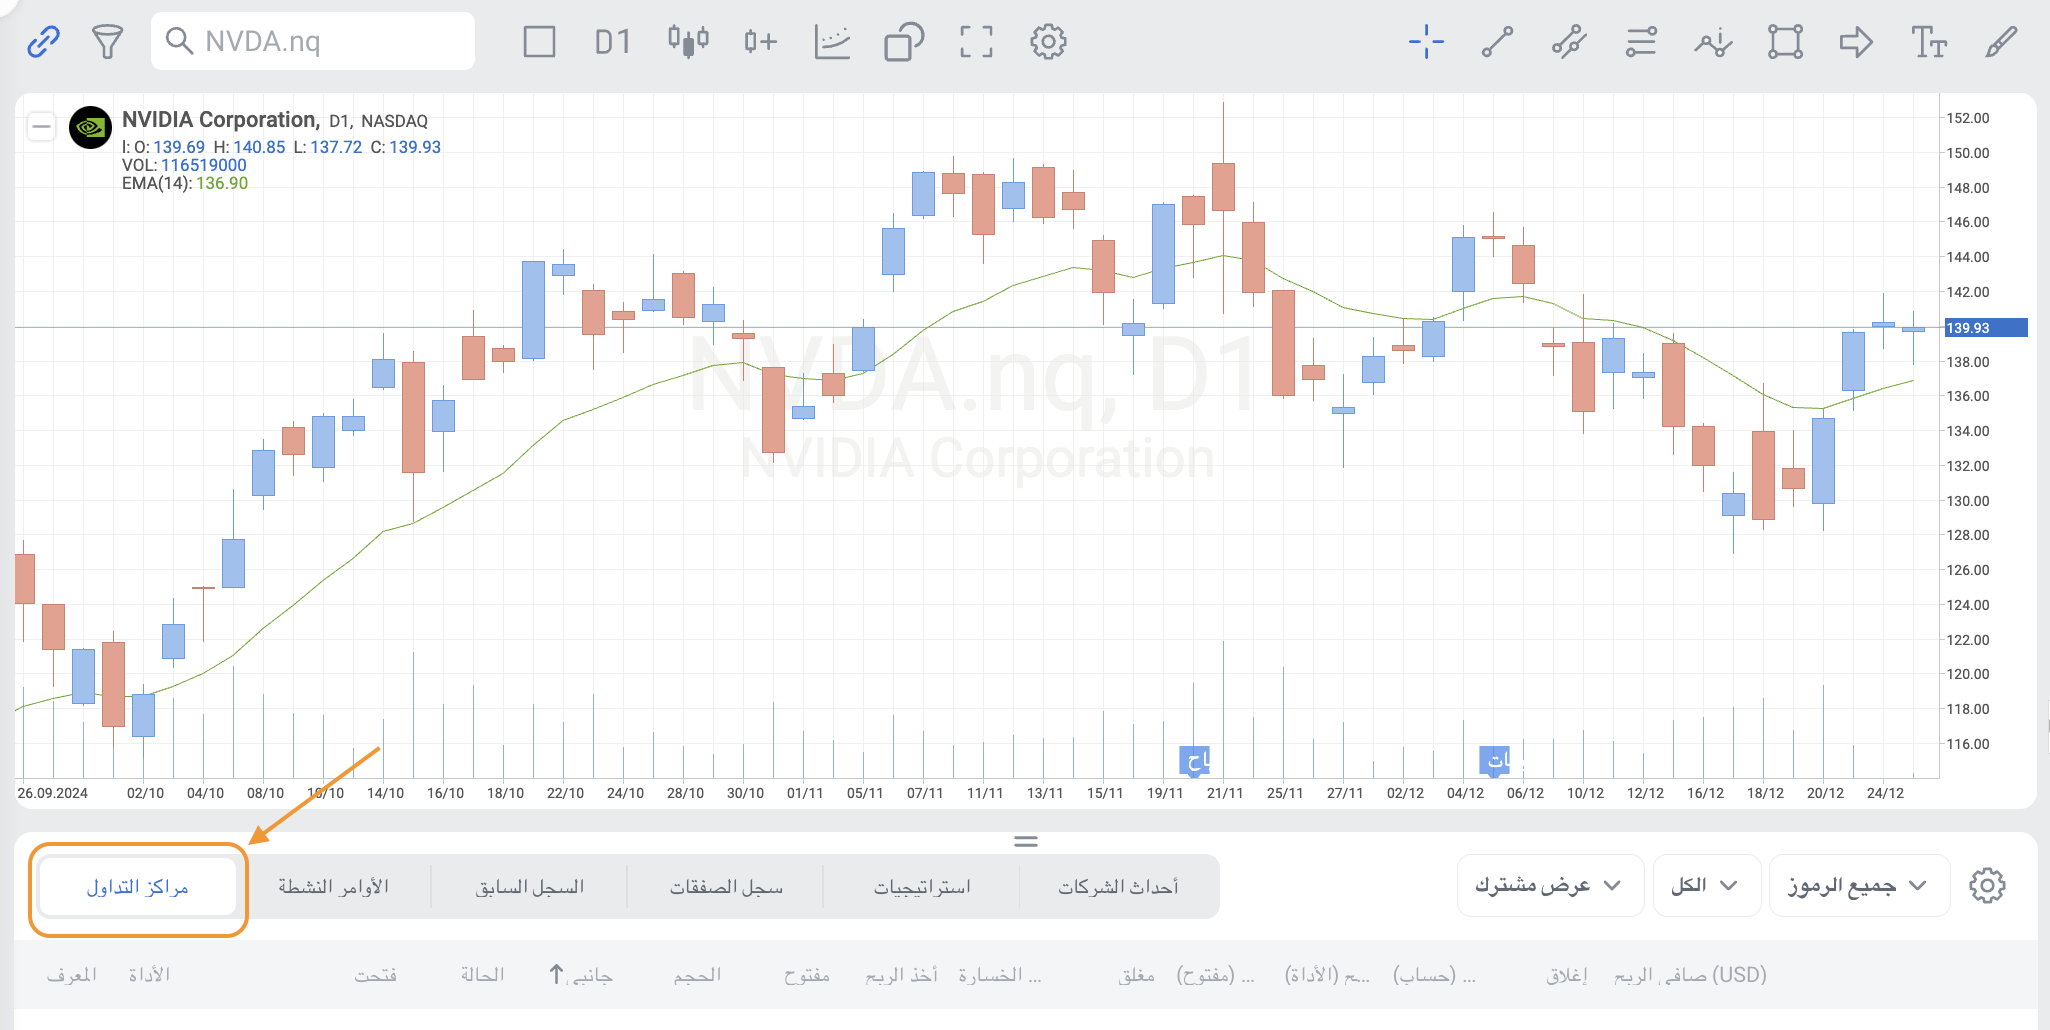Click the 139.93 current price label
Viewport: 2050px width, 1030px height.
pos(1985,327)
